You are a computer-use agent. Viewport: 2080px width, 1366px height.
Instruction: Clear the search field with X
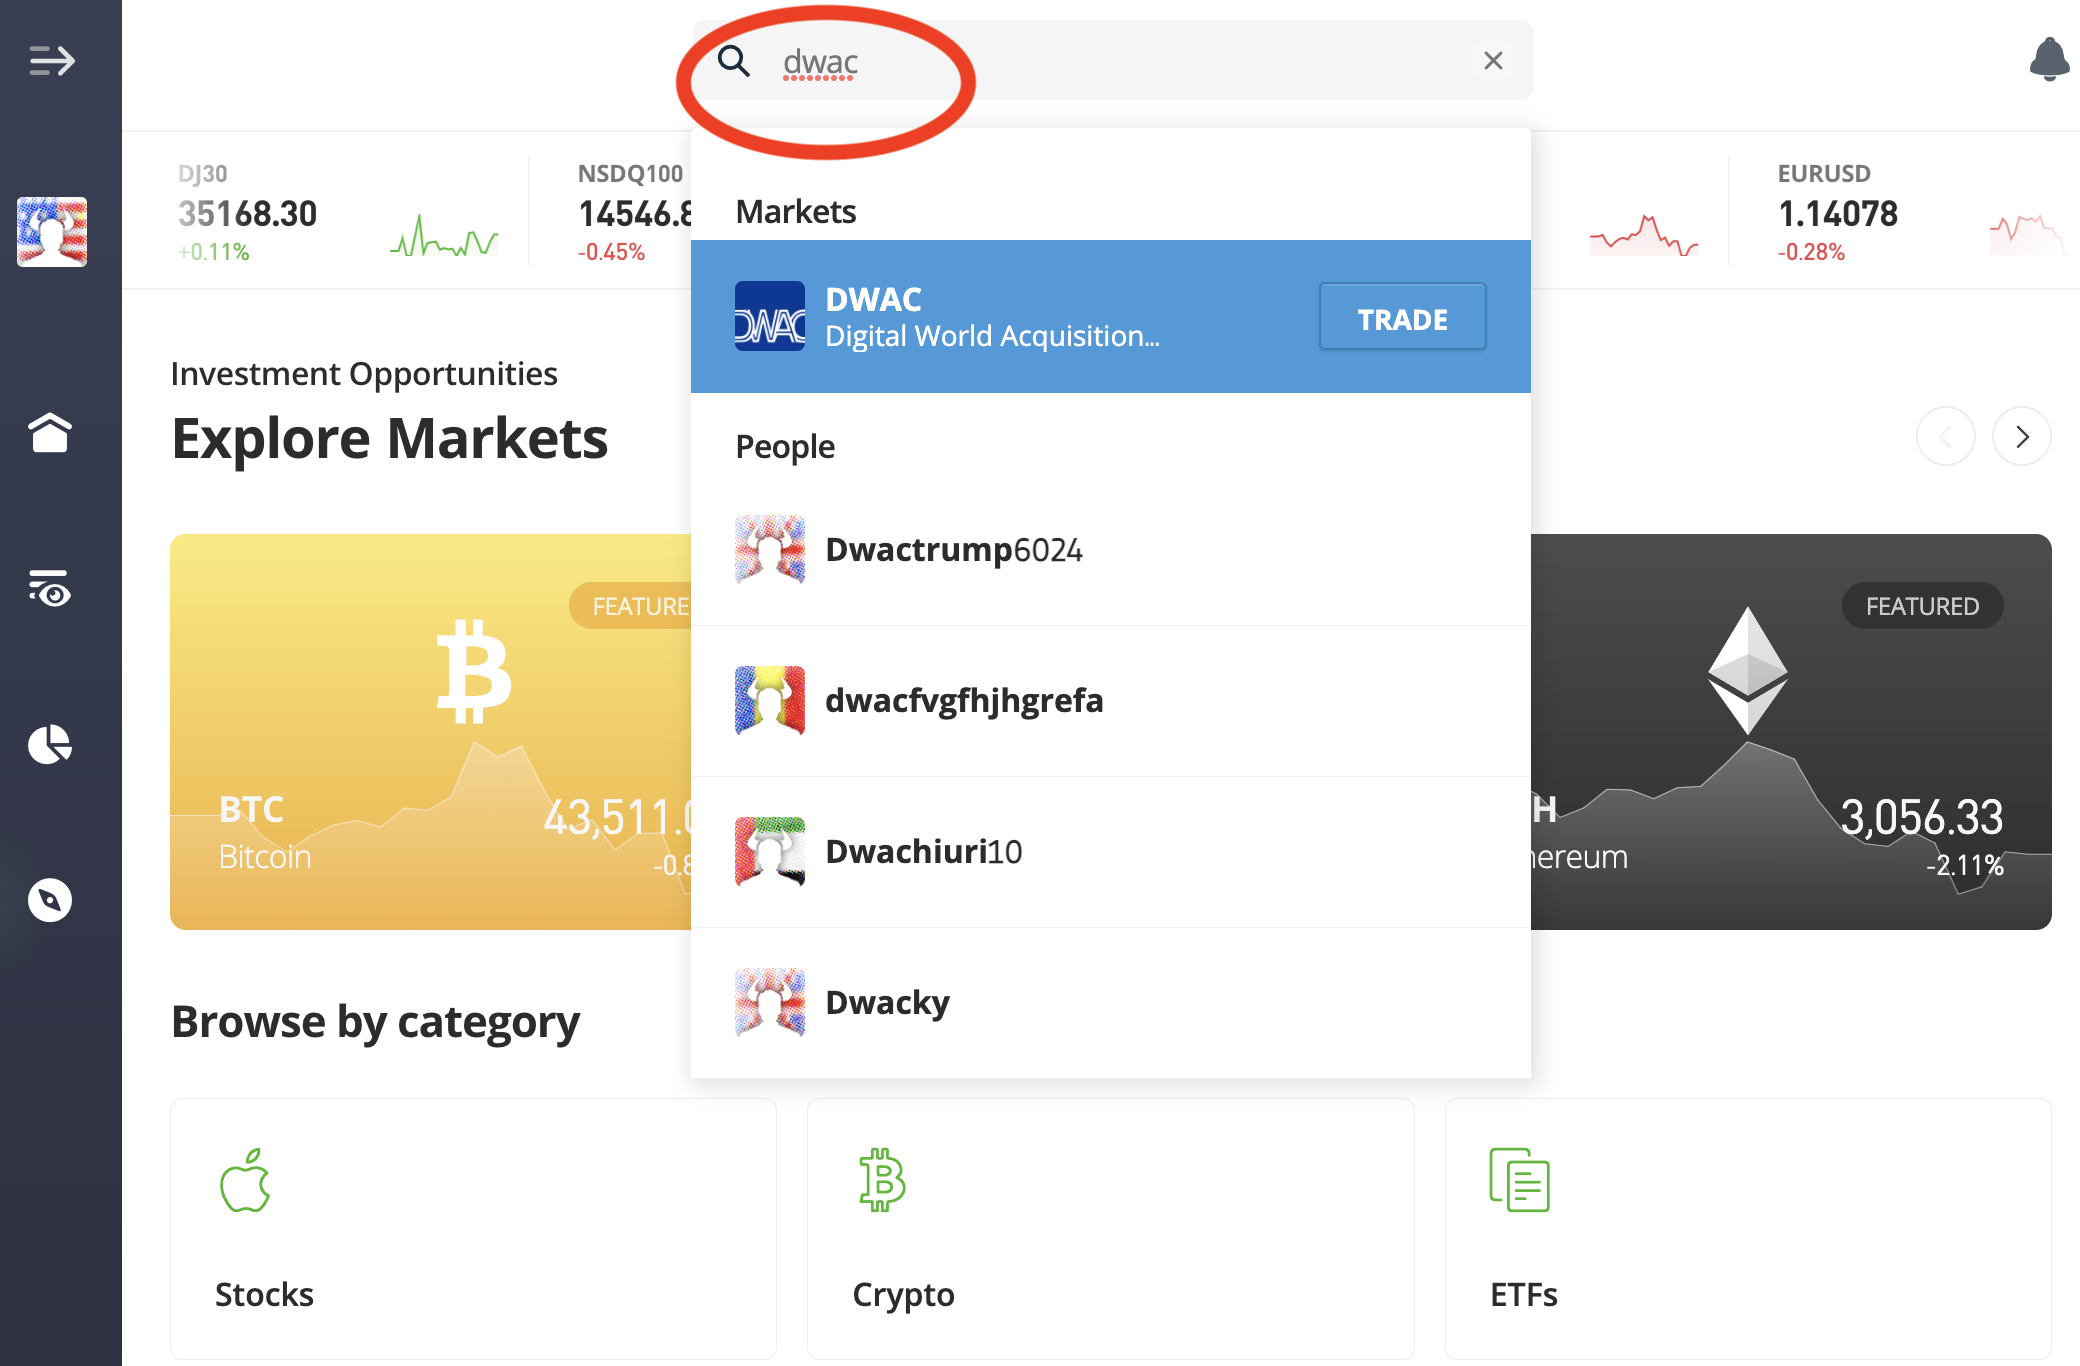coord(1493,61)
